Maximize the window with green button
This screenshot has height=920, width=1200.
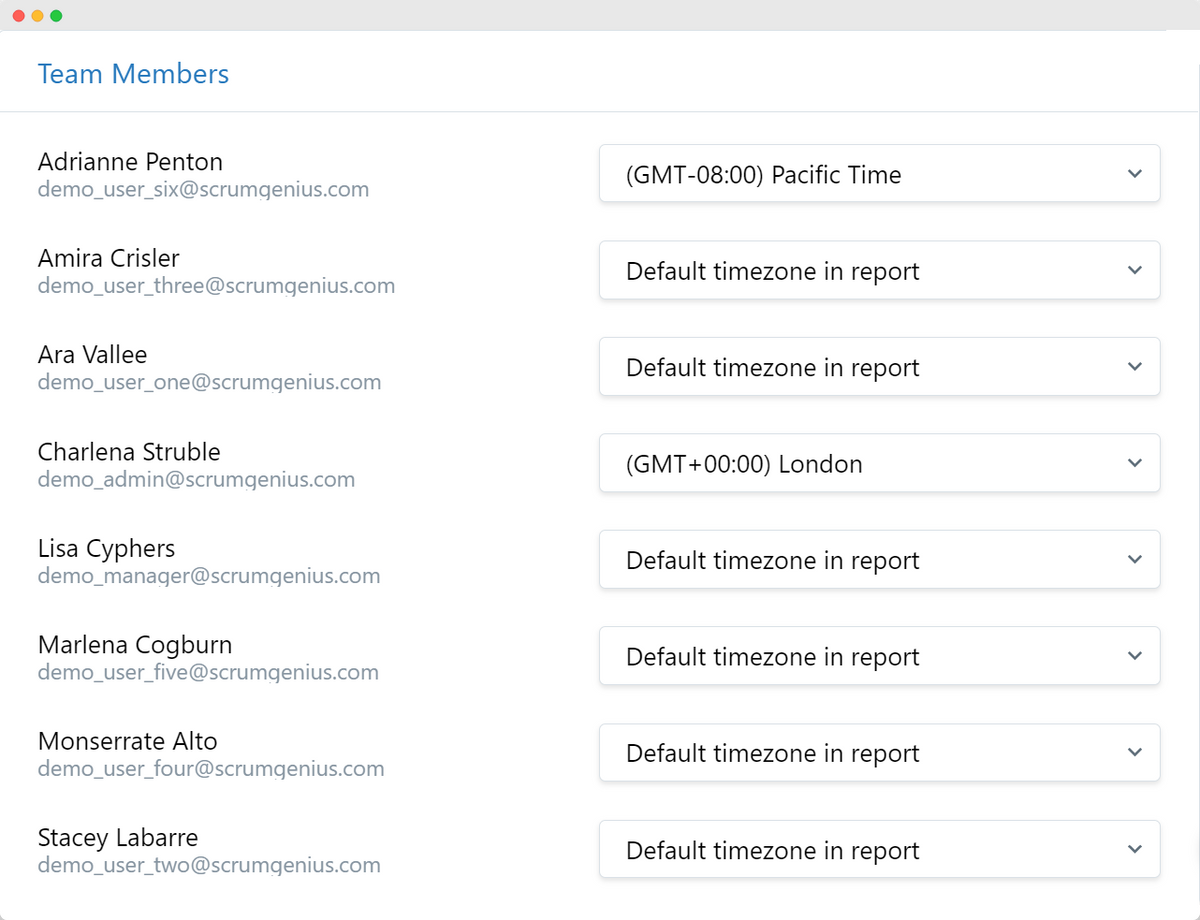(56, 16)
